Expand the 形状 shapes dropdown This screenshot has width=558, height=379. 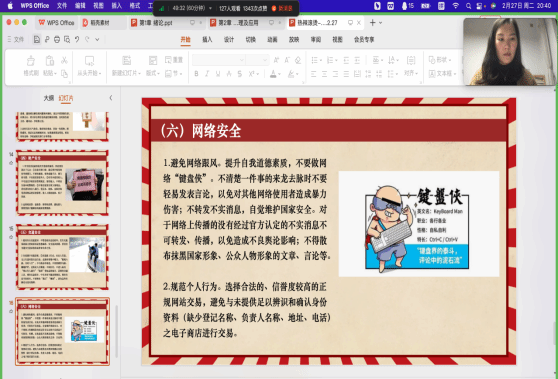[440, 60]
